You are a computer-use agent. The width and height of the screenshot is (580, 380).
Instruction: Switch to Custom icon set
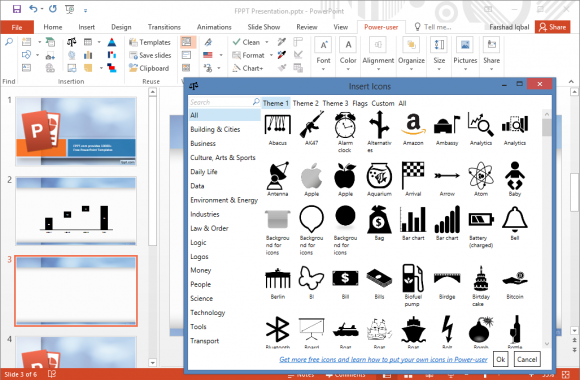[383, 104]
